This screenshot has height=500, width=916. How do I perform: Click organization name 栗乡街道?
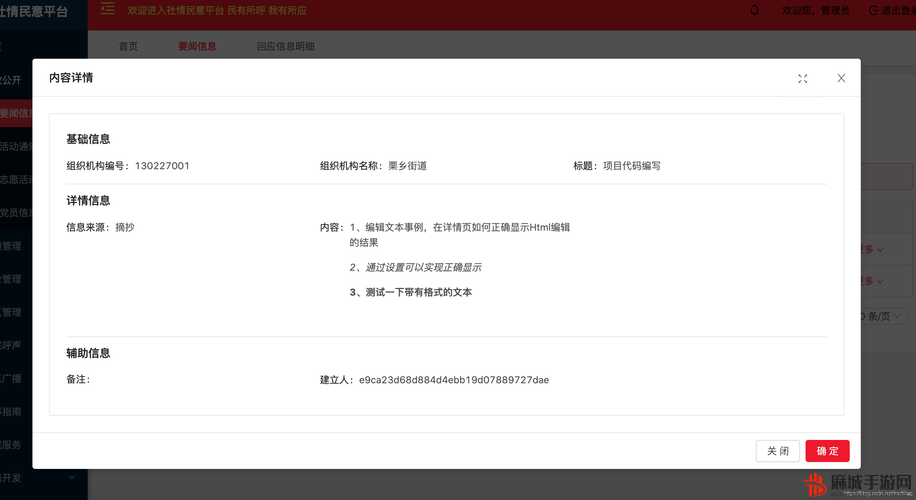(x=408, y=166)
